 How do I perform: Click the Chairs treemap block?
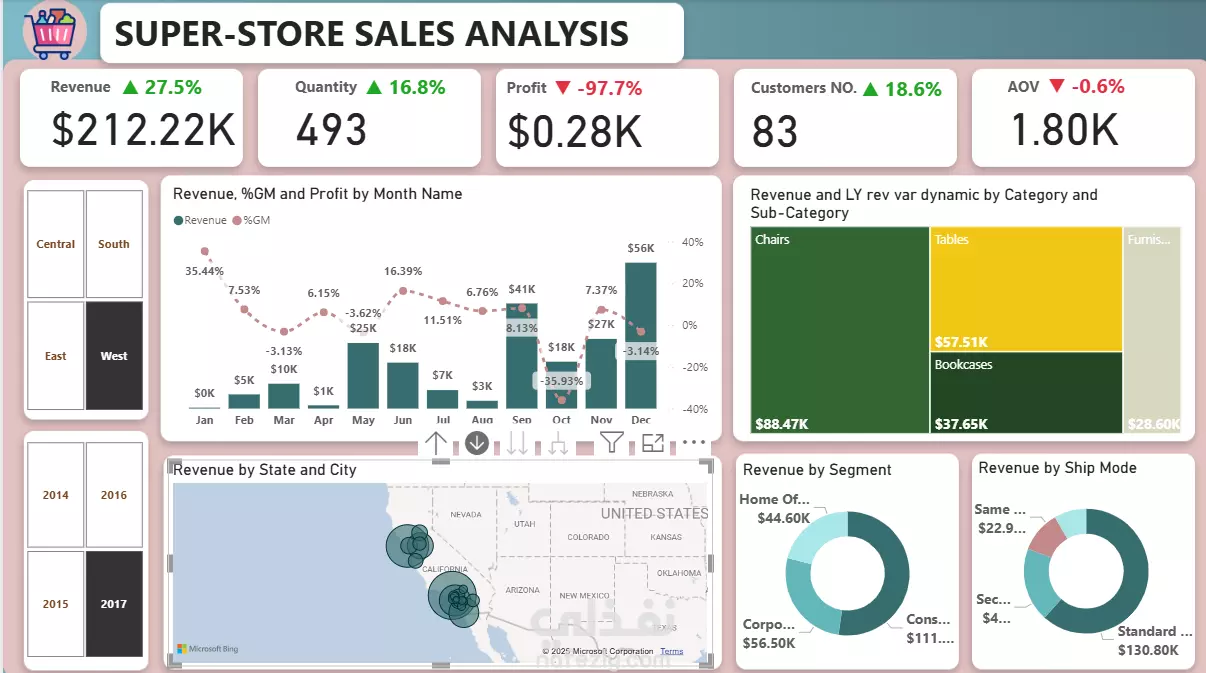tap(840, 331)
